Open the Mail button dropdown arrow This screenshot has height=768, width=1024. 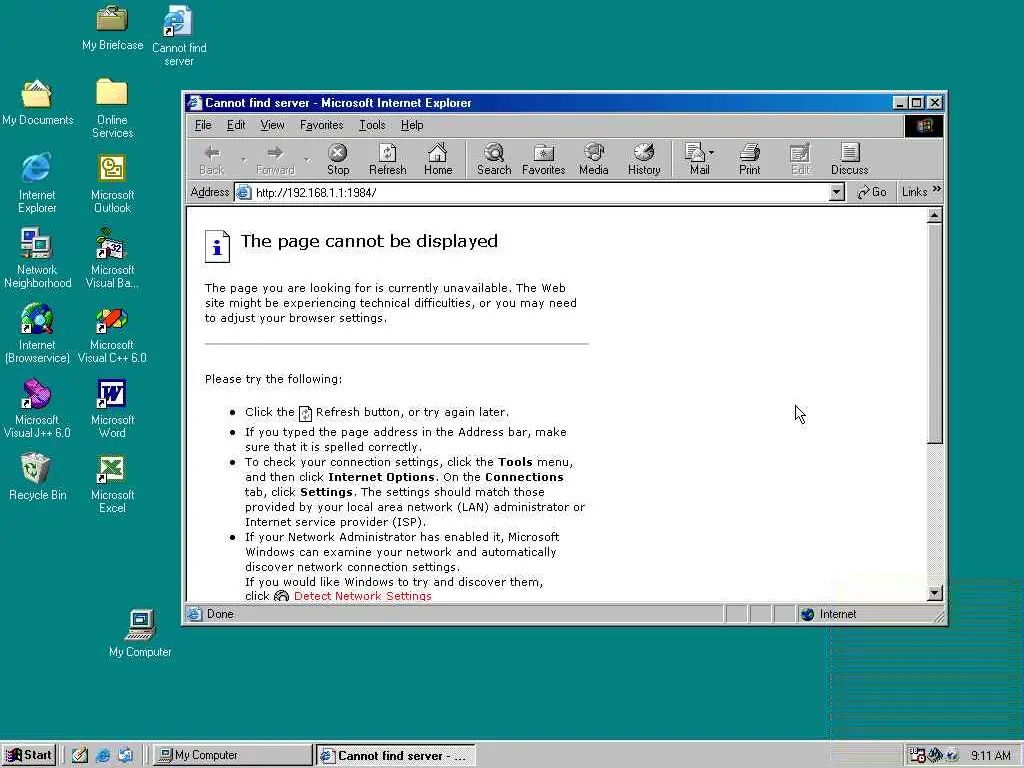(x=711, y=153)
